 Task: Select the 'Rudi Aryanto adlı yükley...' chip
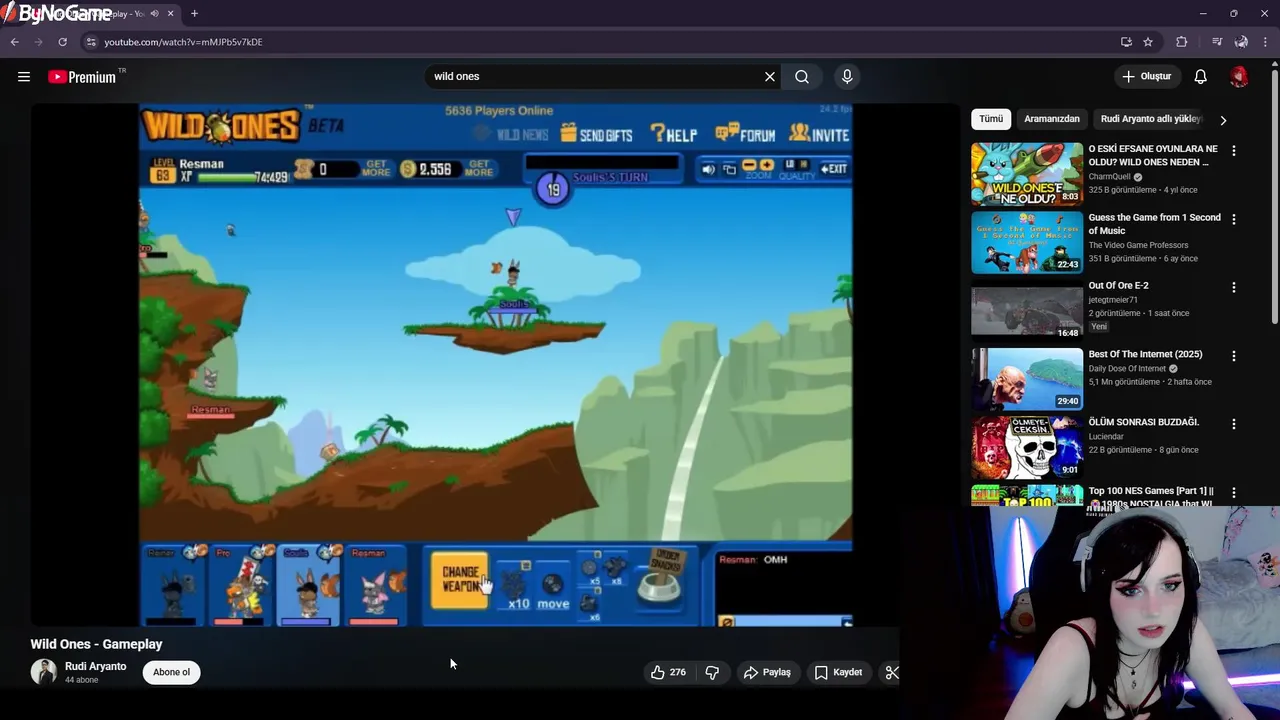pyautogui.click(x=1150, y=119)
